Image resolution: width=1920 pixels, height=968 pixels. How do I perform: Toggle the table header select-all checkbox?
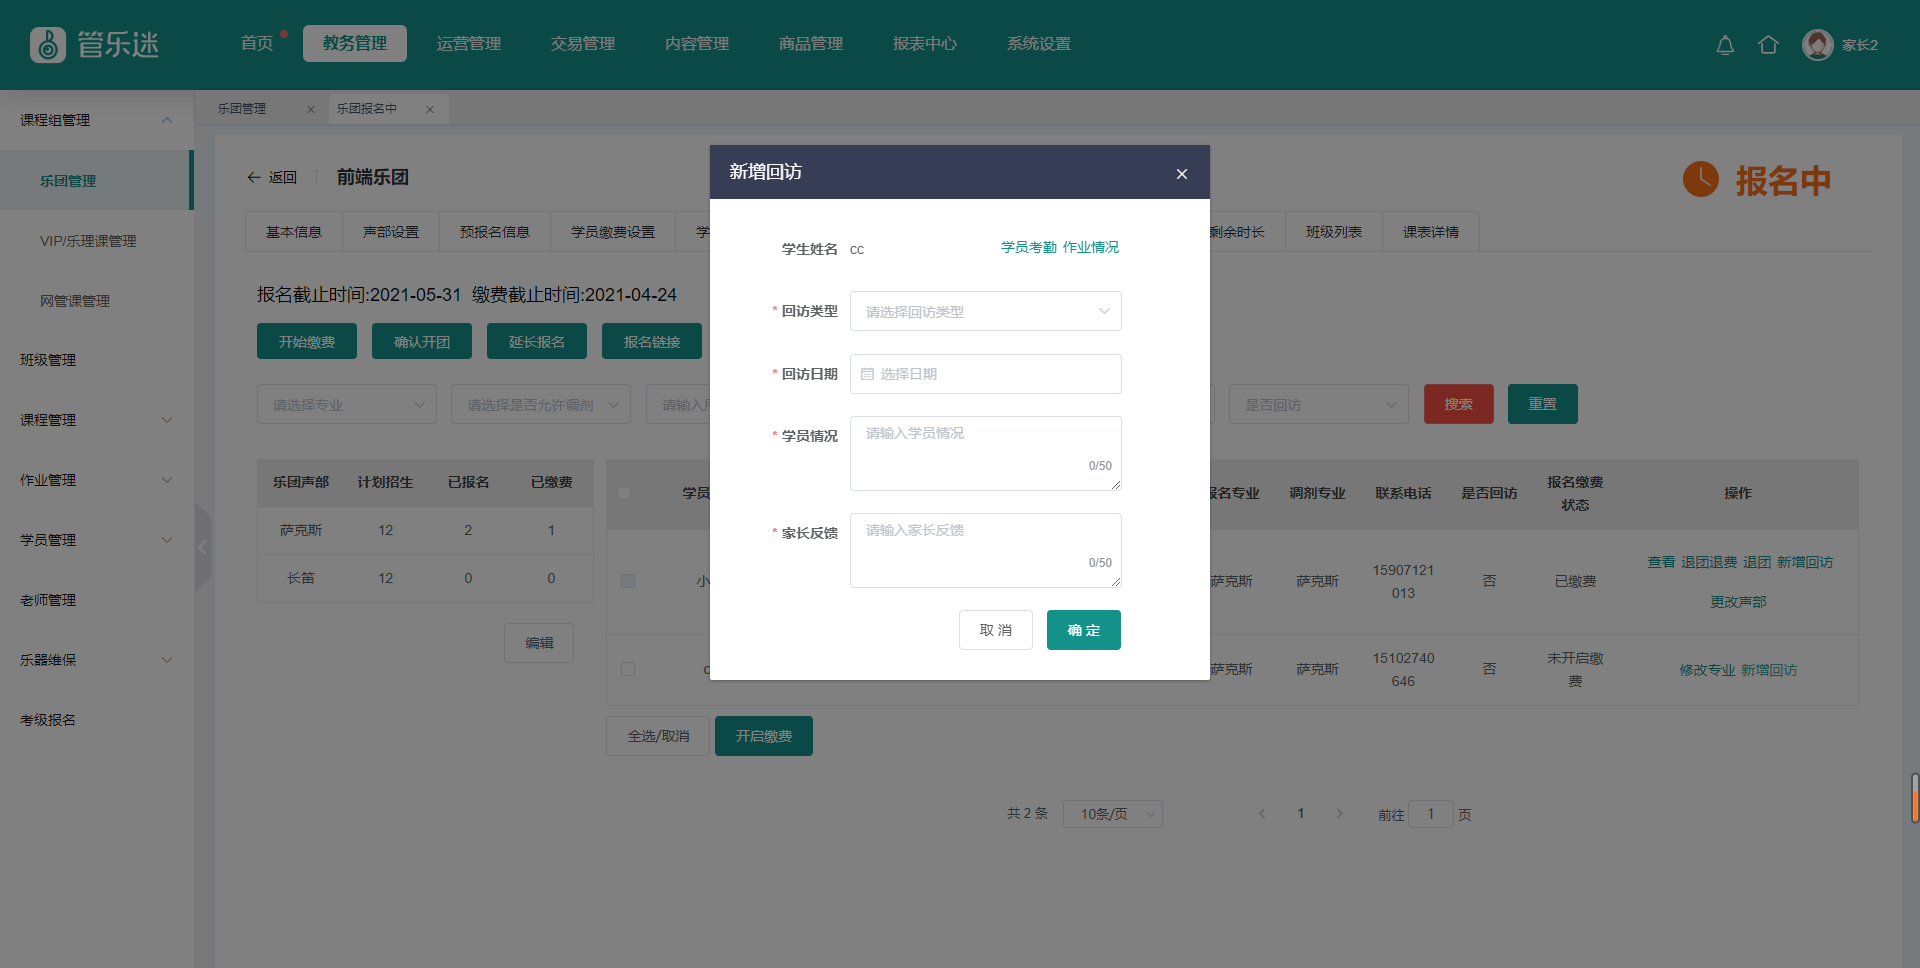click(x=625, y=493)
